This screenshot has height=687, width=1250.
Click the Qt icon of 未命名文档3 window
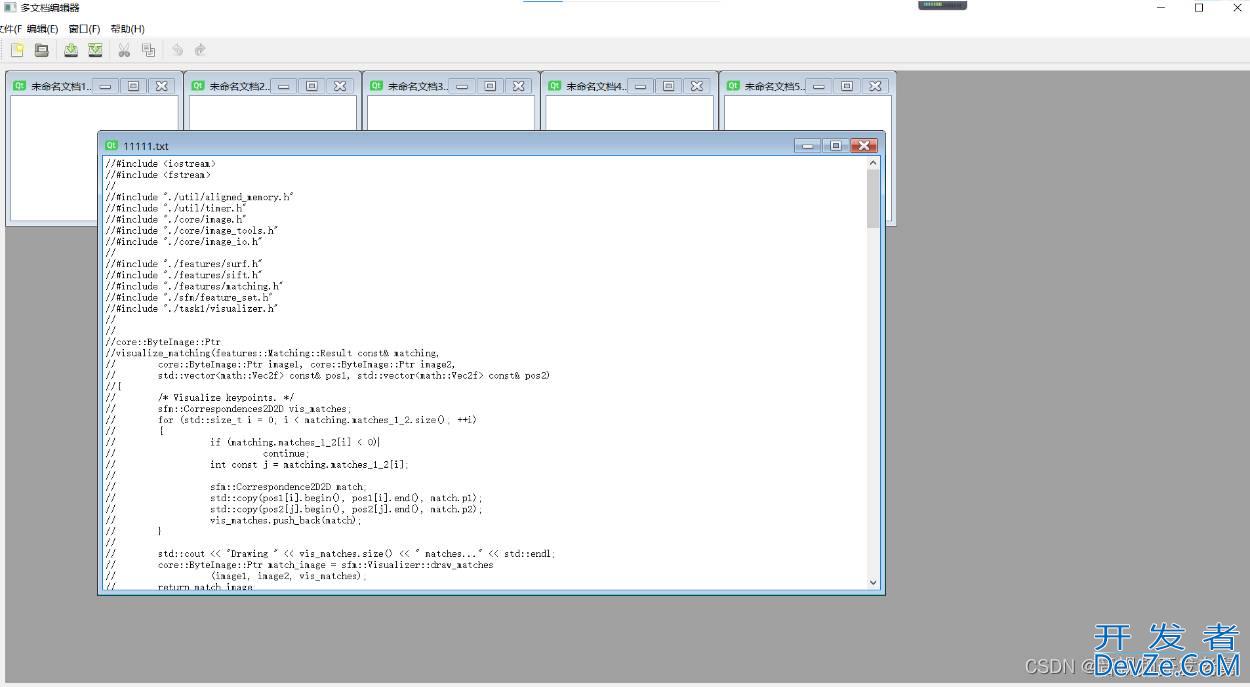376,86
